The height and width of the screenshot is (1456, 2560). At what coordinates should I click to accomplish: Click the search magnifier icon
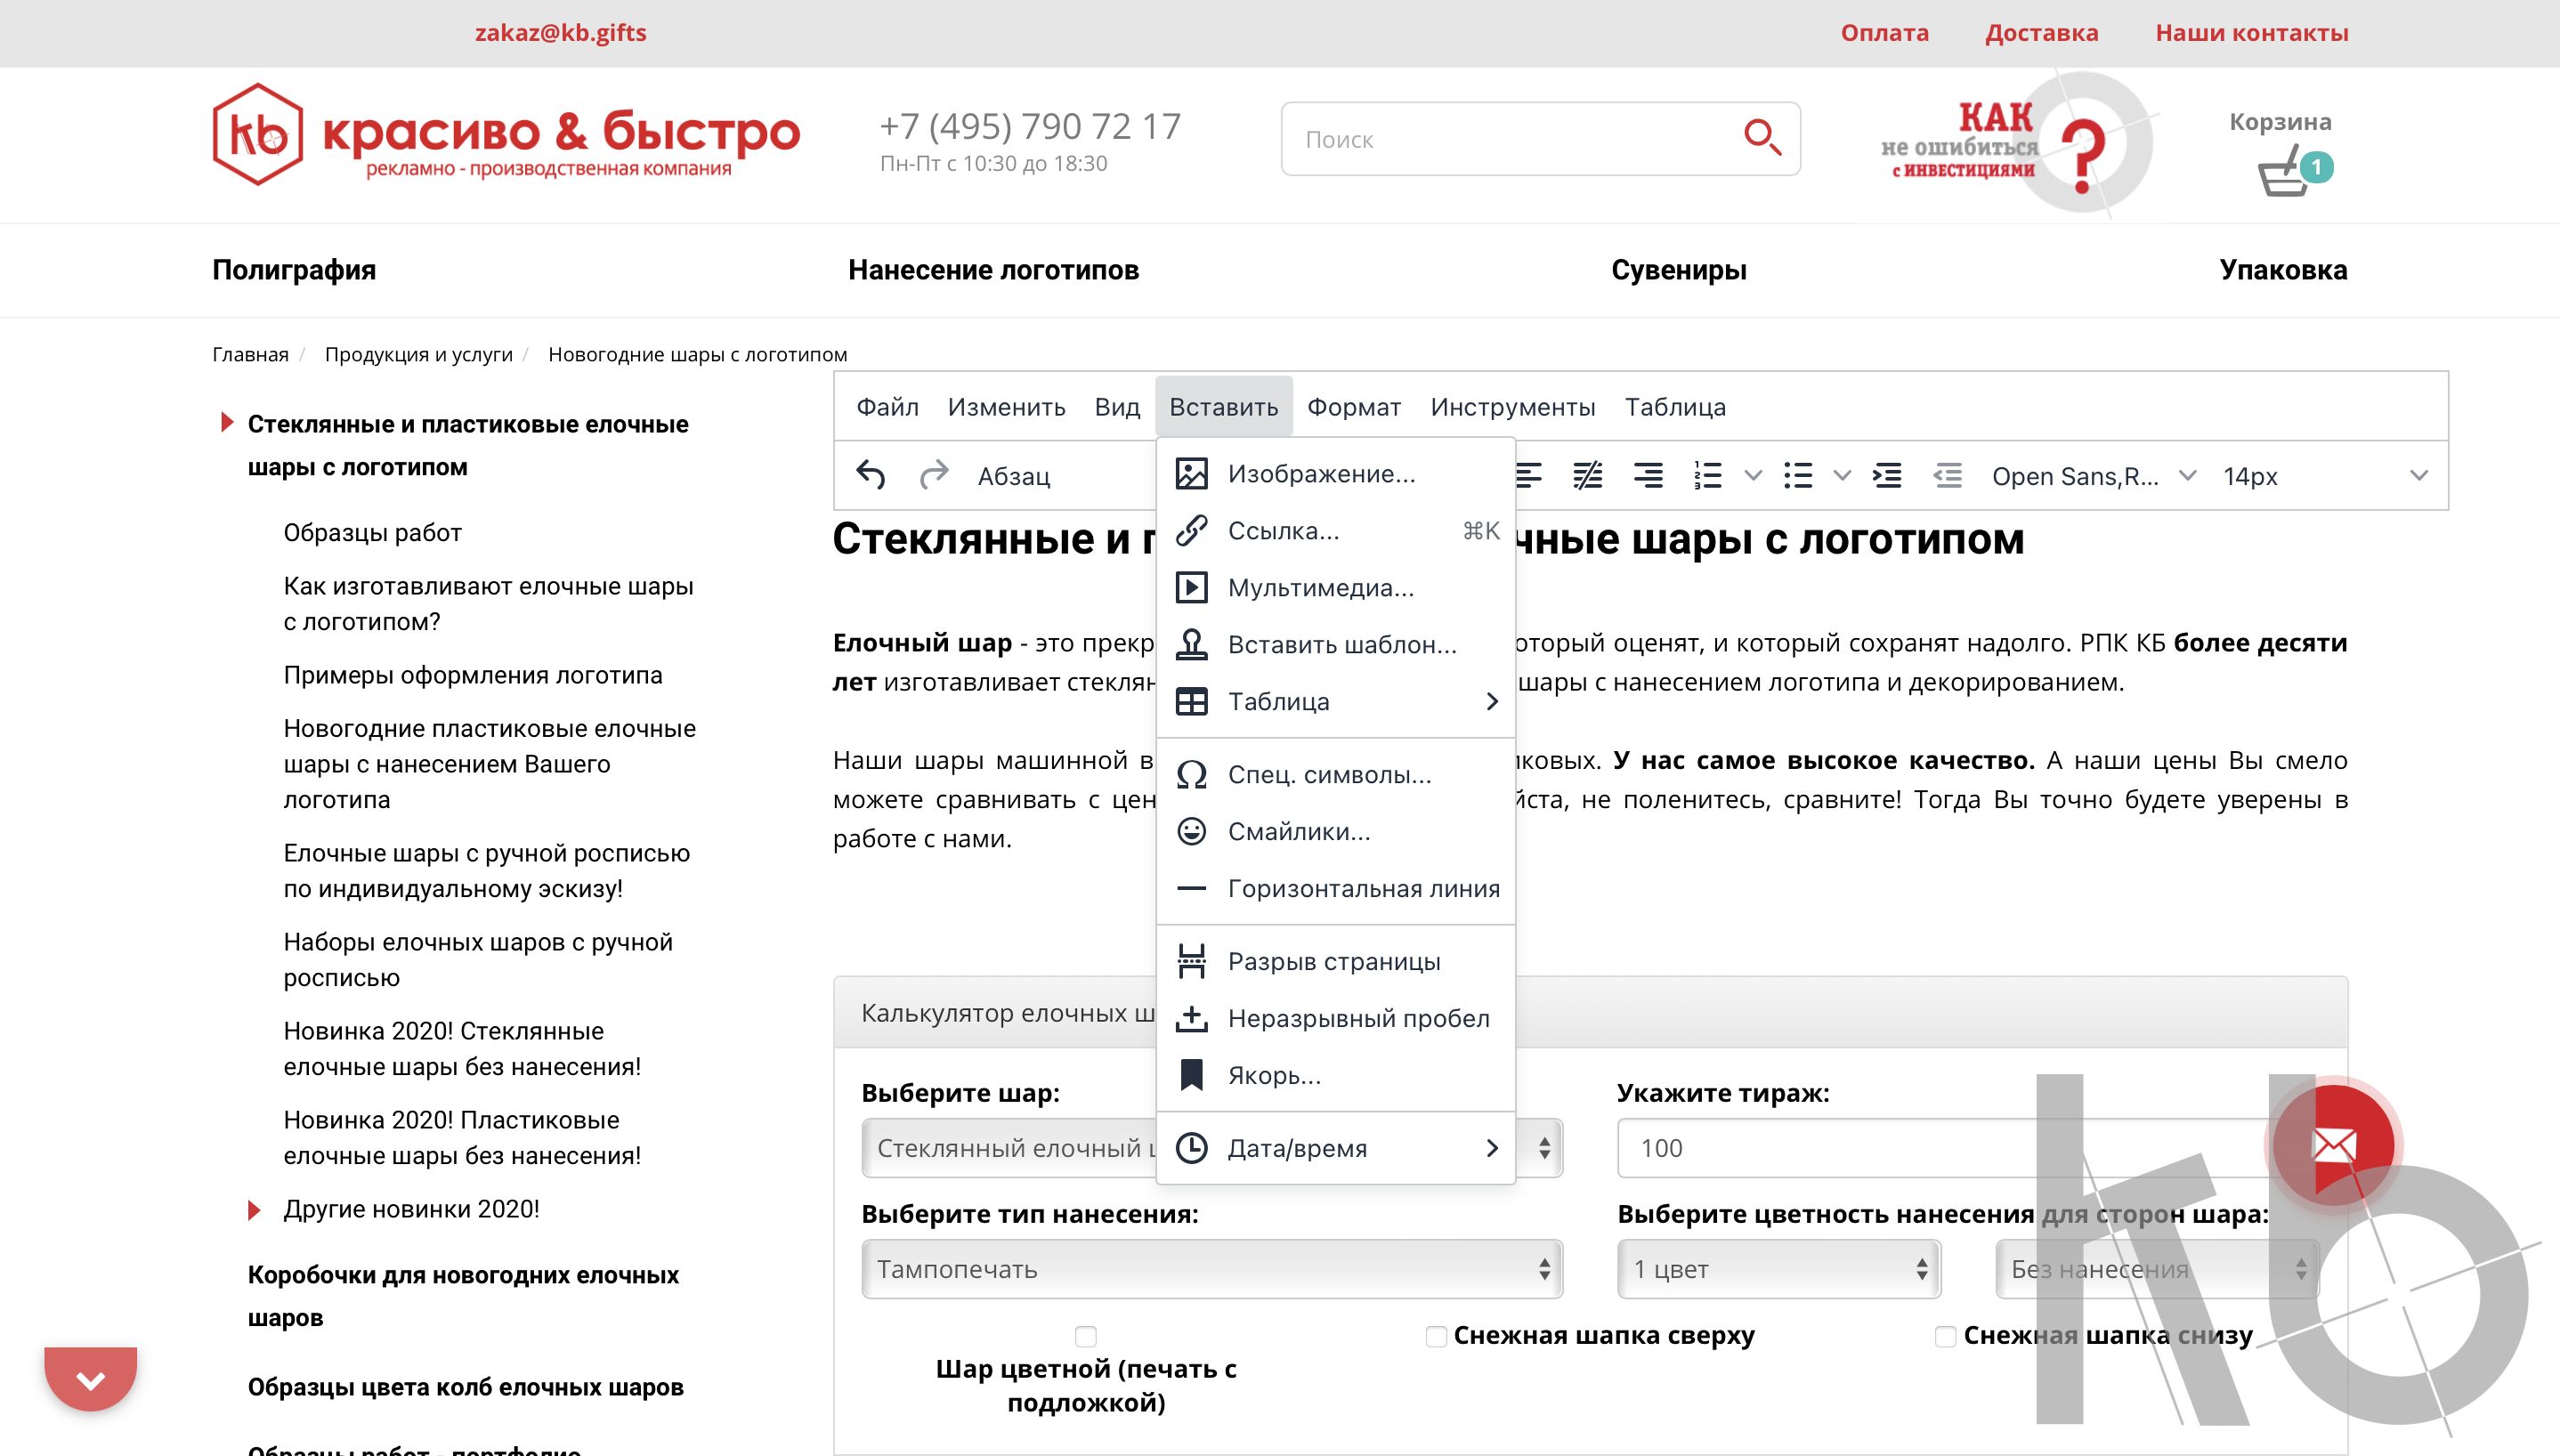point(1761,138)
